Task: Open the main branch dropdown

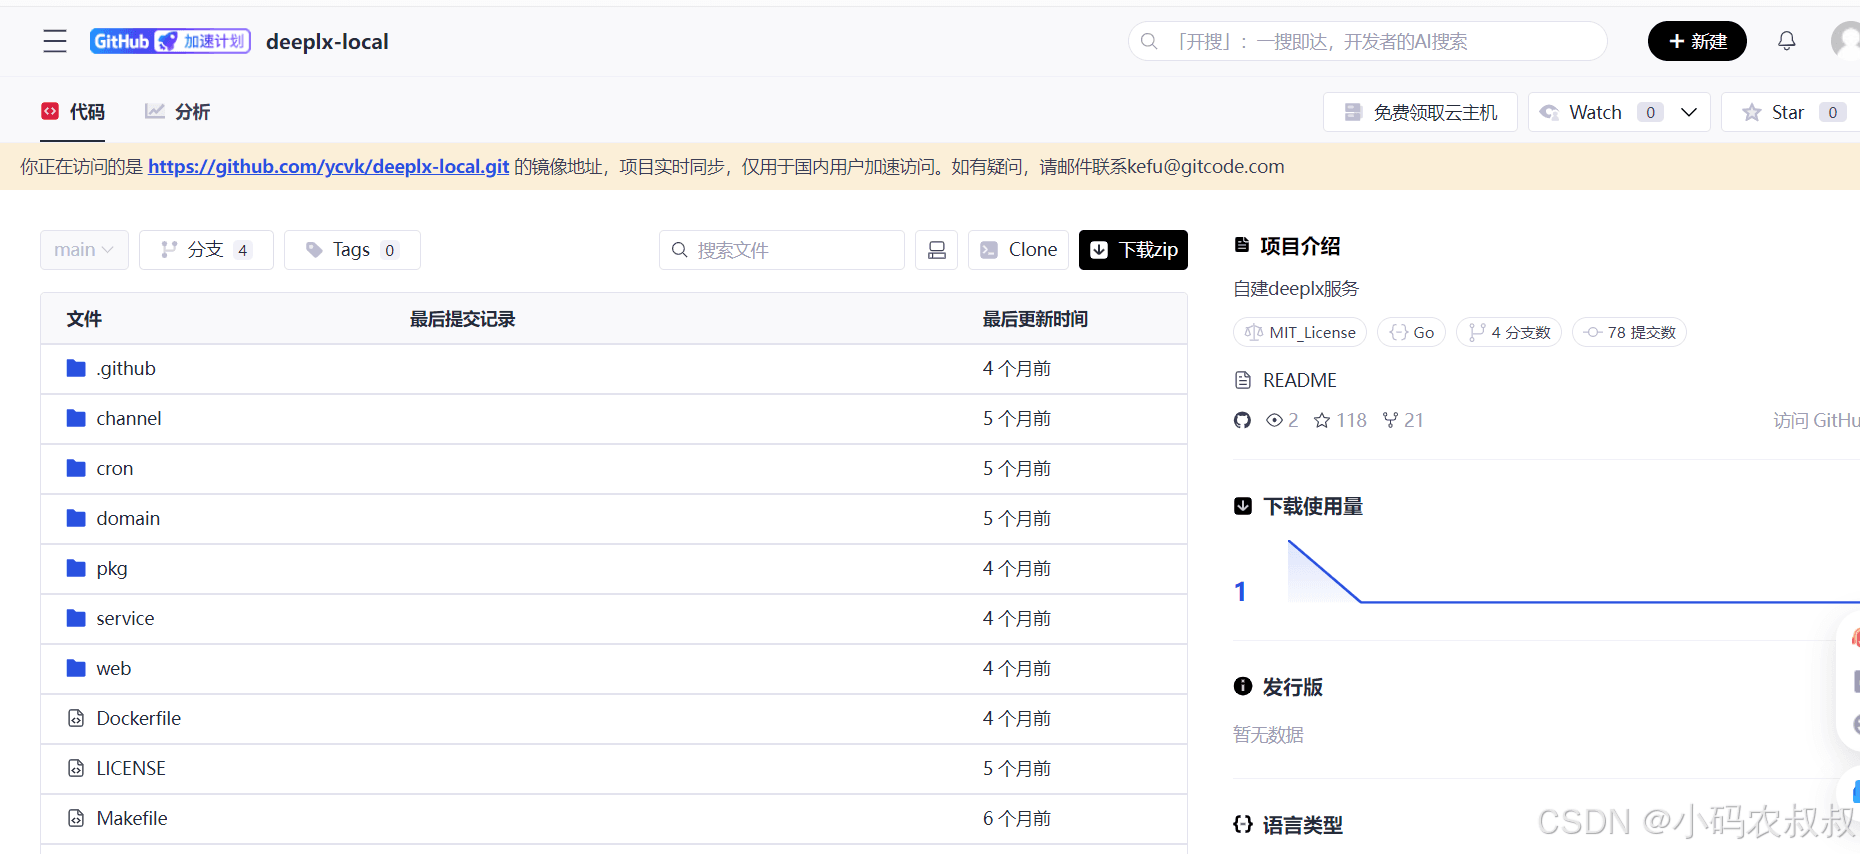Action: tap(84, 250)
